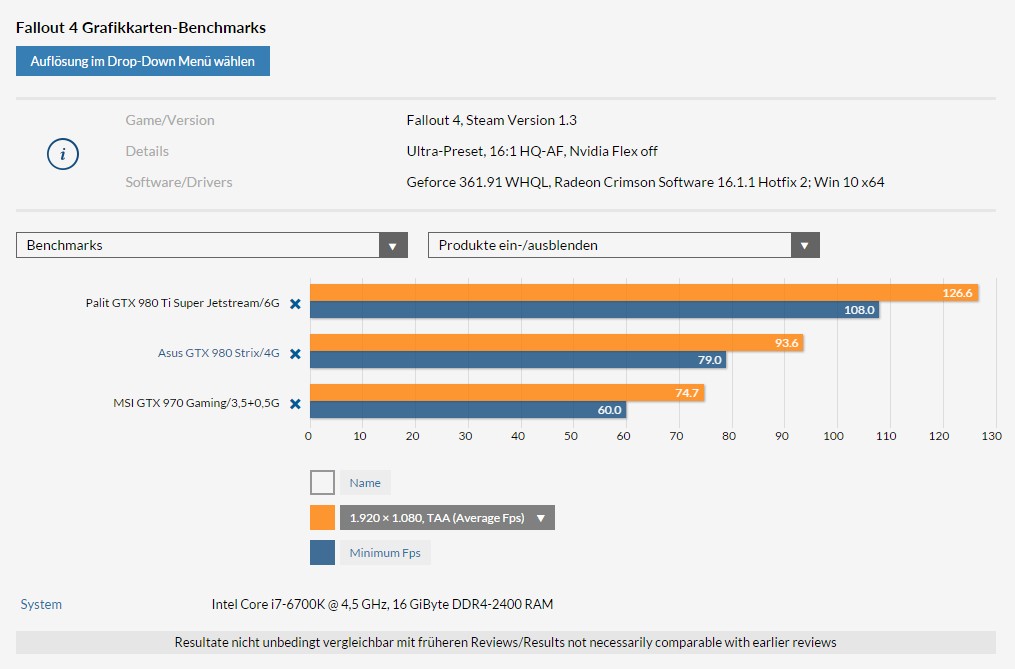The width and height of the screenshot is (1015, 669).
Task: Click the blue Minimum Fps swatch
Action: click(322, 552)
